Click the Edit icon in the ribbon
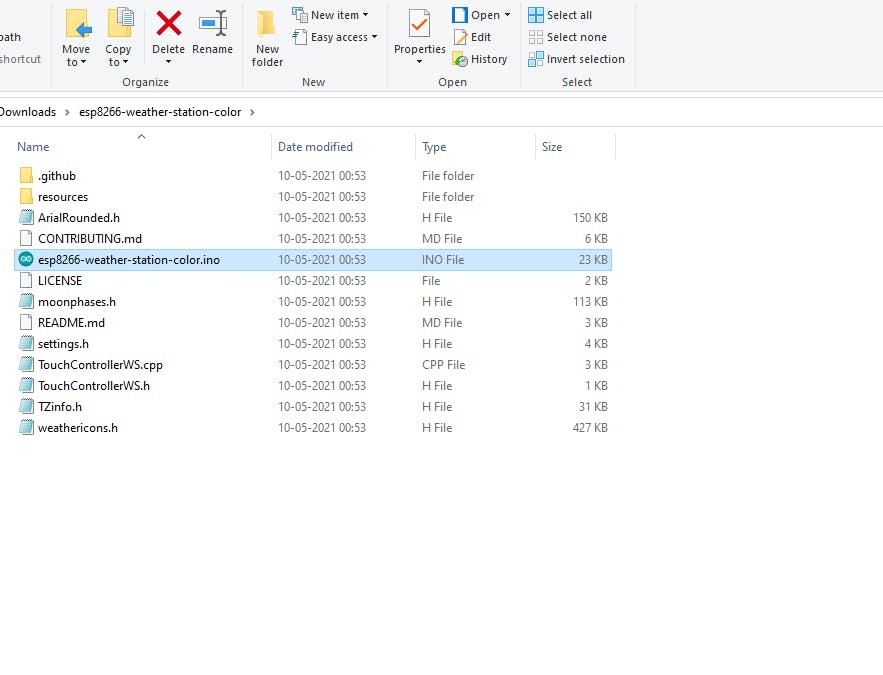This screenshot has height=675, width=883. pyautogui.click(x=461, y=37)
